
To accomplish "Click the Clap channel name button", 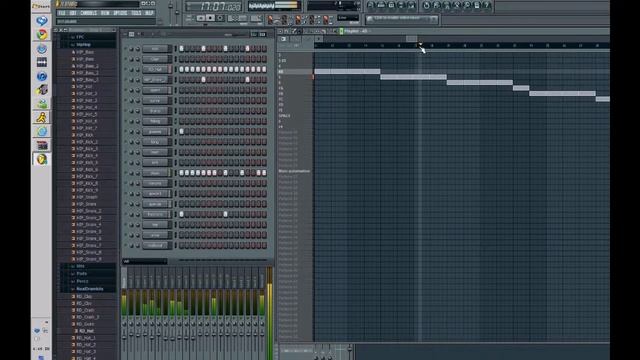I will point(156,59).
